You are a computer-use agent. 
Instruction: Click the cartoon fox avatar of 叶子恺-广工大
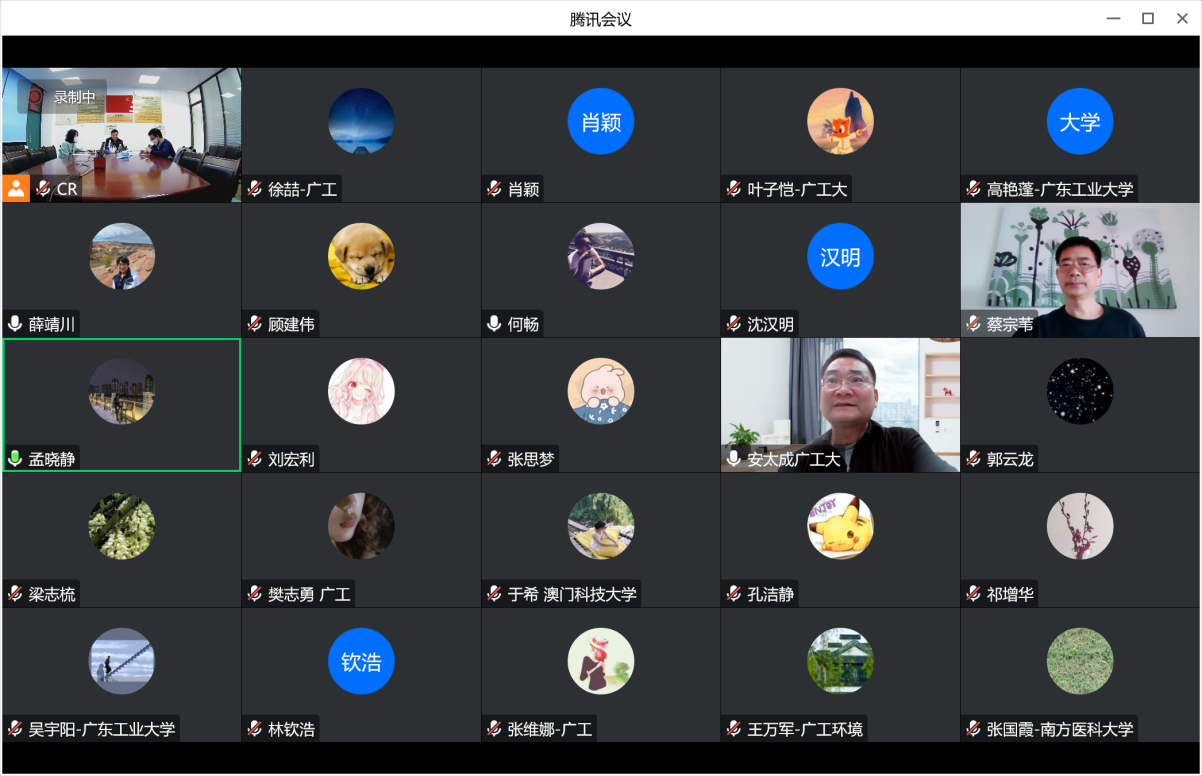(840, 121)
